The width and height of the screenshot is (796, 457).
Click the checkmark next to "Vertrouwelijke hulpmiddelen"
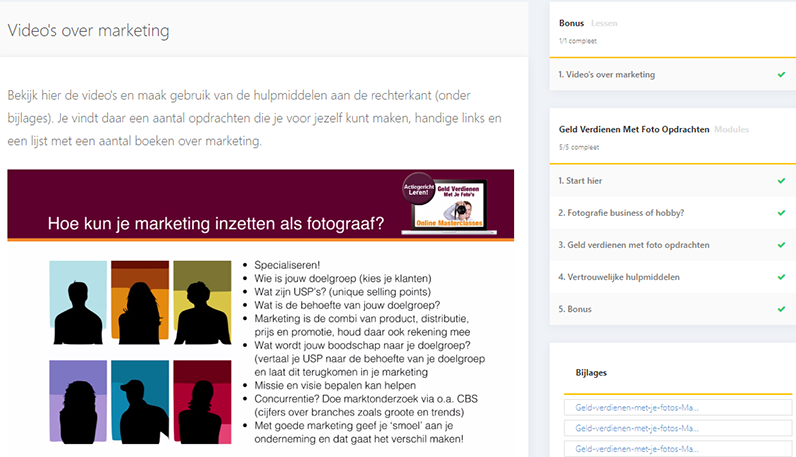[x=781, y=277]
